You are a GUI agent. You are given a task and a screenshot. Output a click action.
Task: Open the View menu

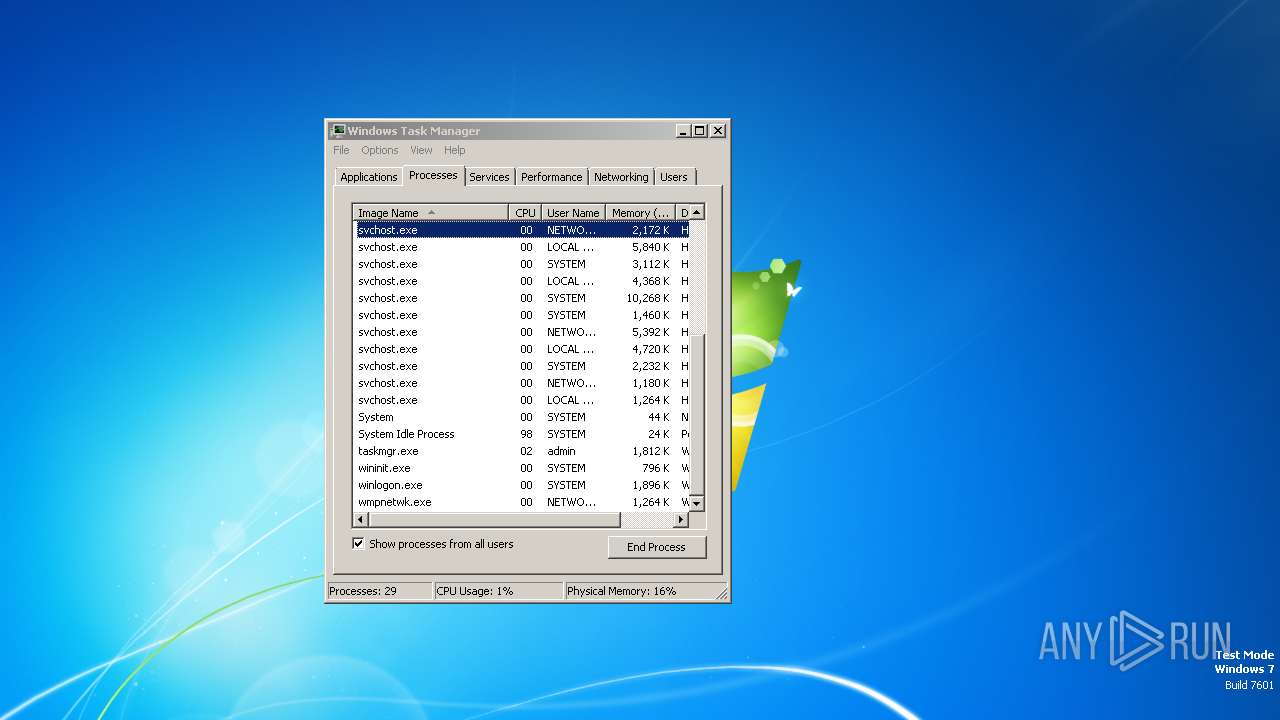tap(421, 150)
